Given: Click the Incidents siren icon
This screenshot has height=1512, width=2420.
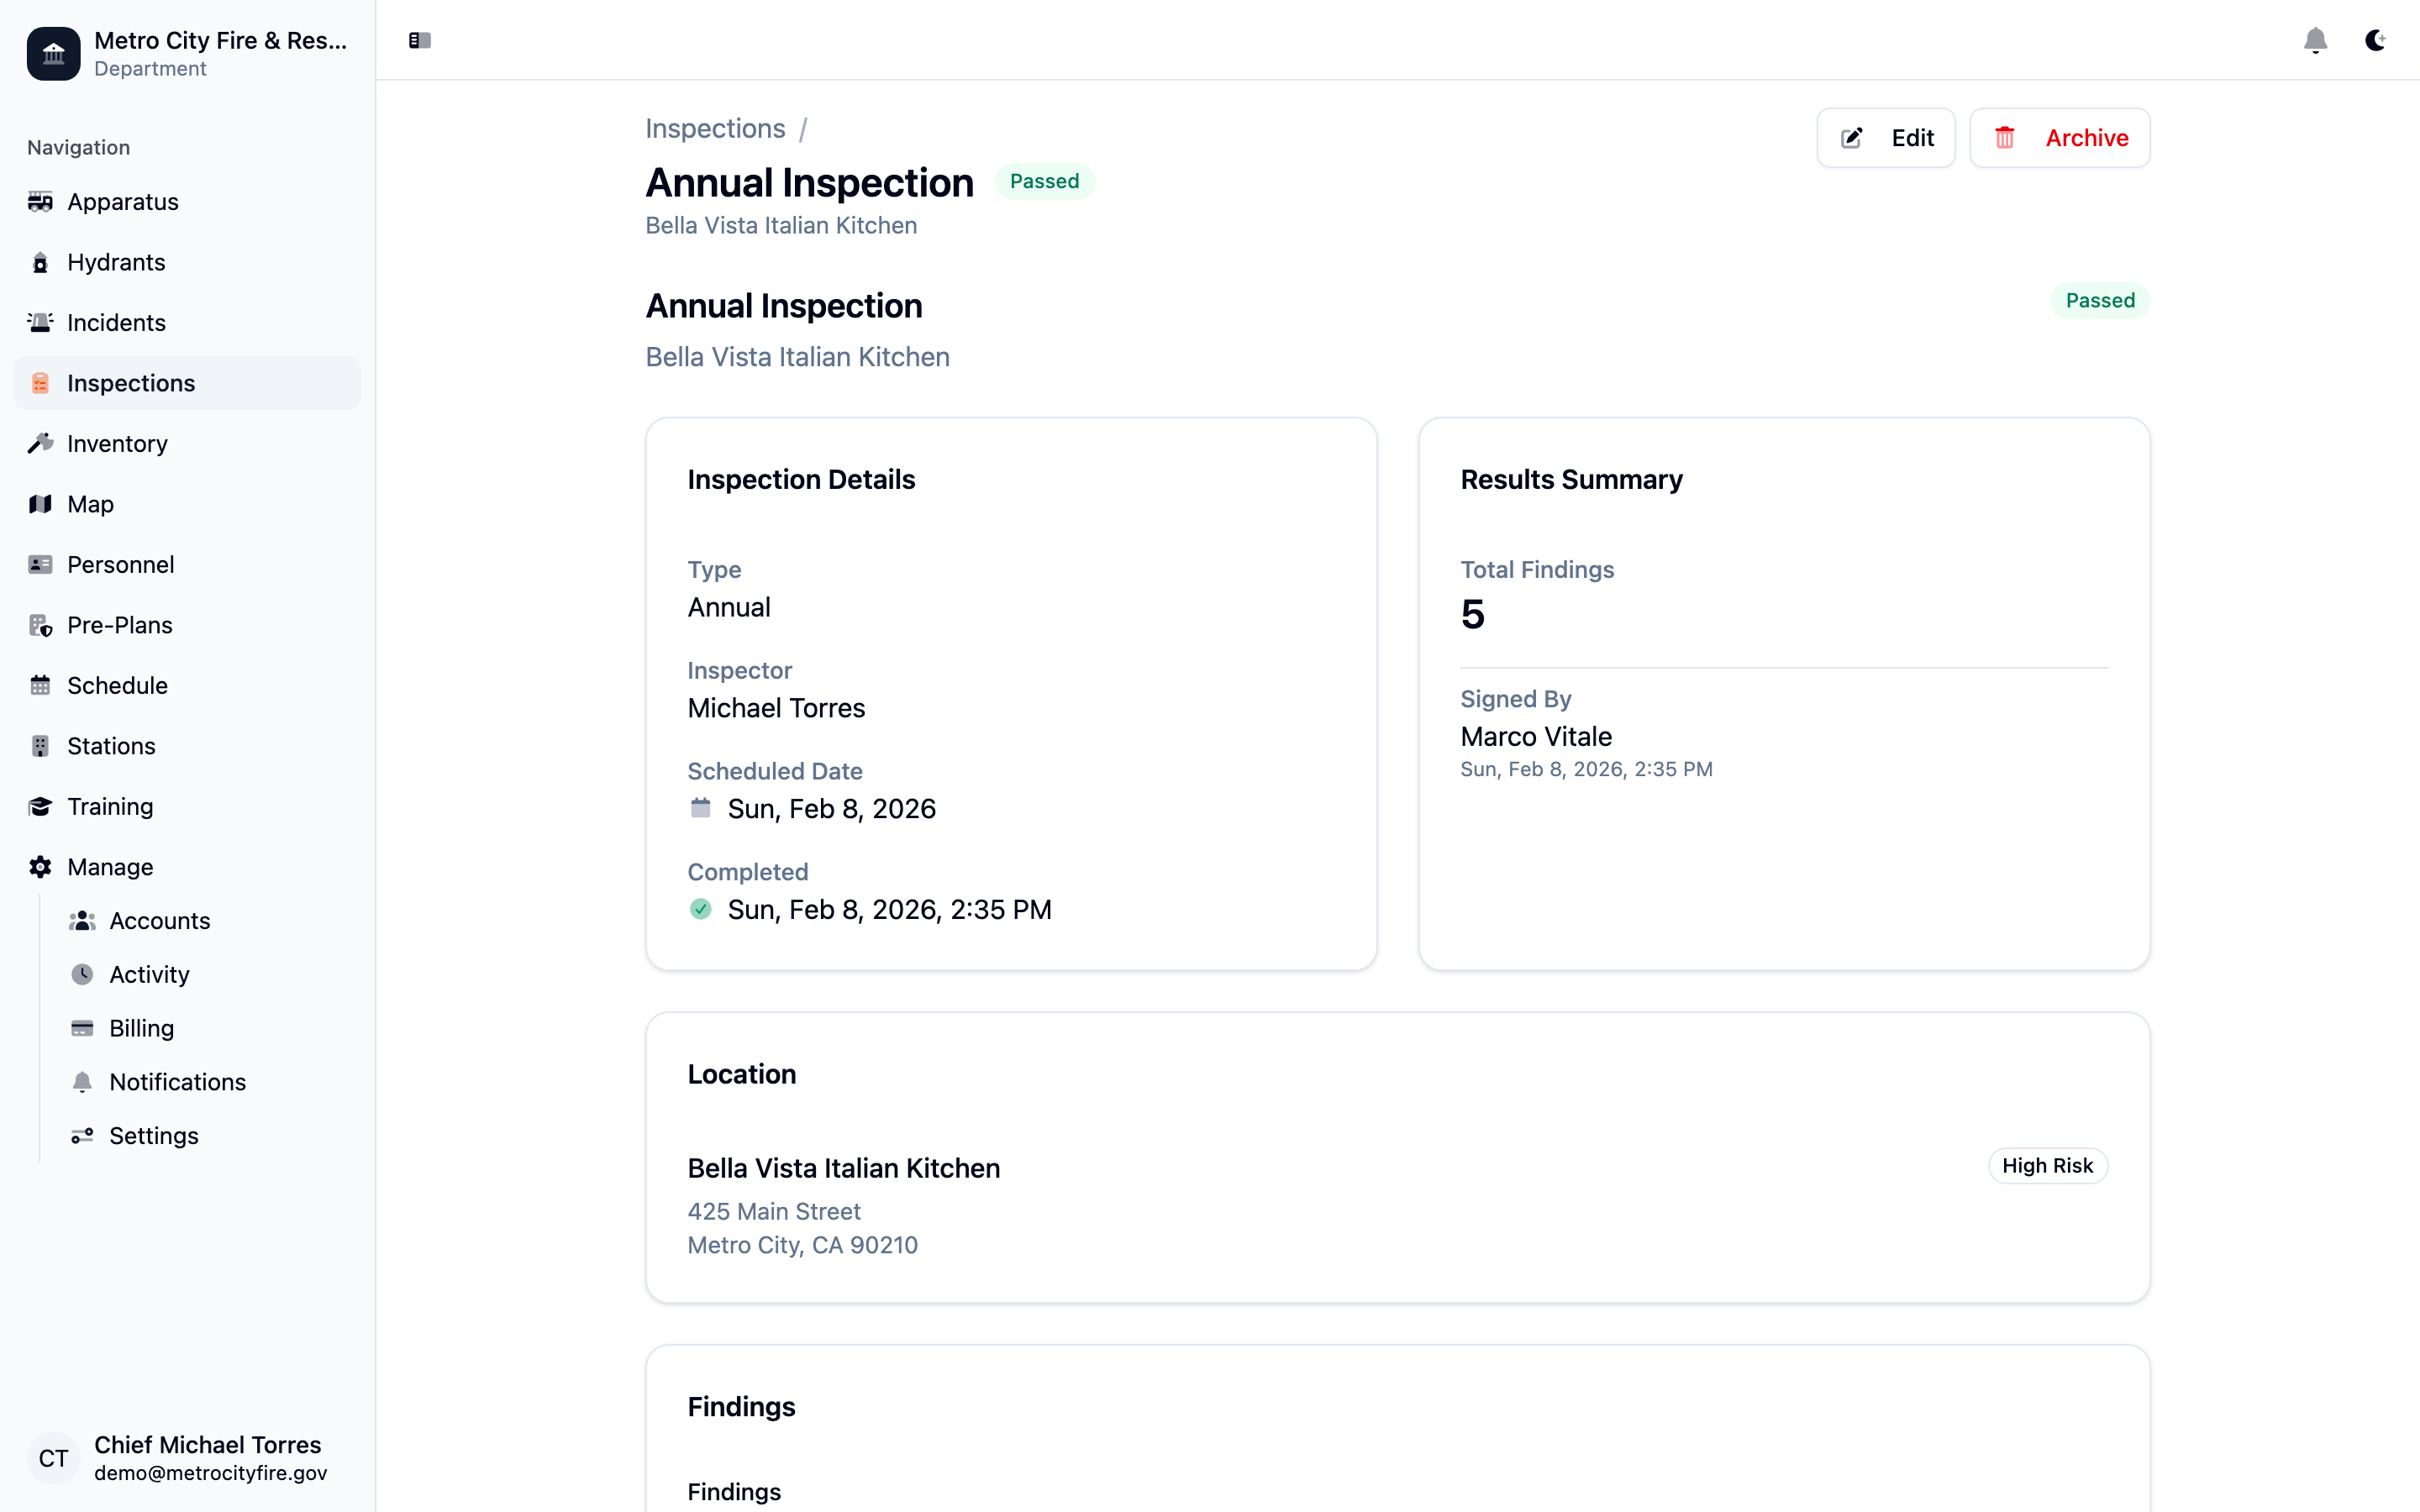Looking at the screenshot, I should click(x=40, y=323).
